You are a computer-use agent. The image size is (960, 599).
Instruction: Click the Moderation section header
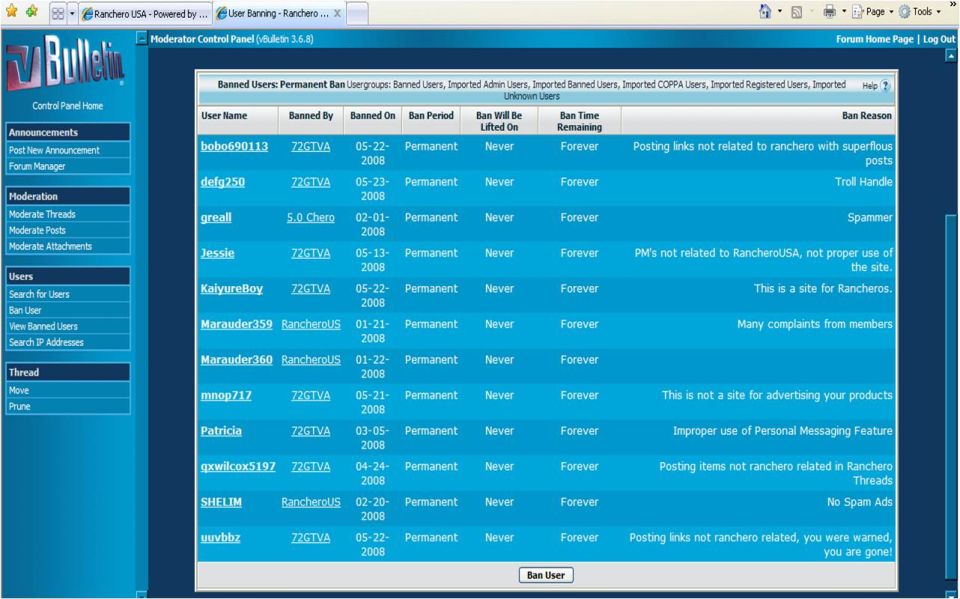coord(68,197)
